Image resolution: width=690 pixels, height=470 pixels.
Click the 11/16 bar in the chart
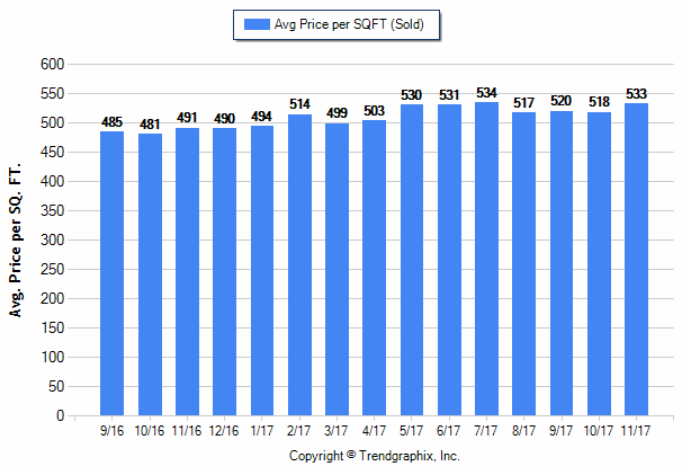[x=187, y=271]
